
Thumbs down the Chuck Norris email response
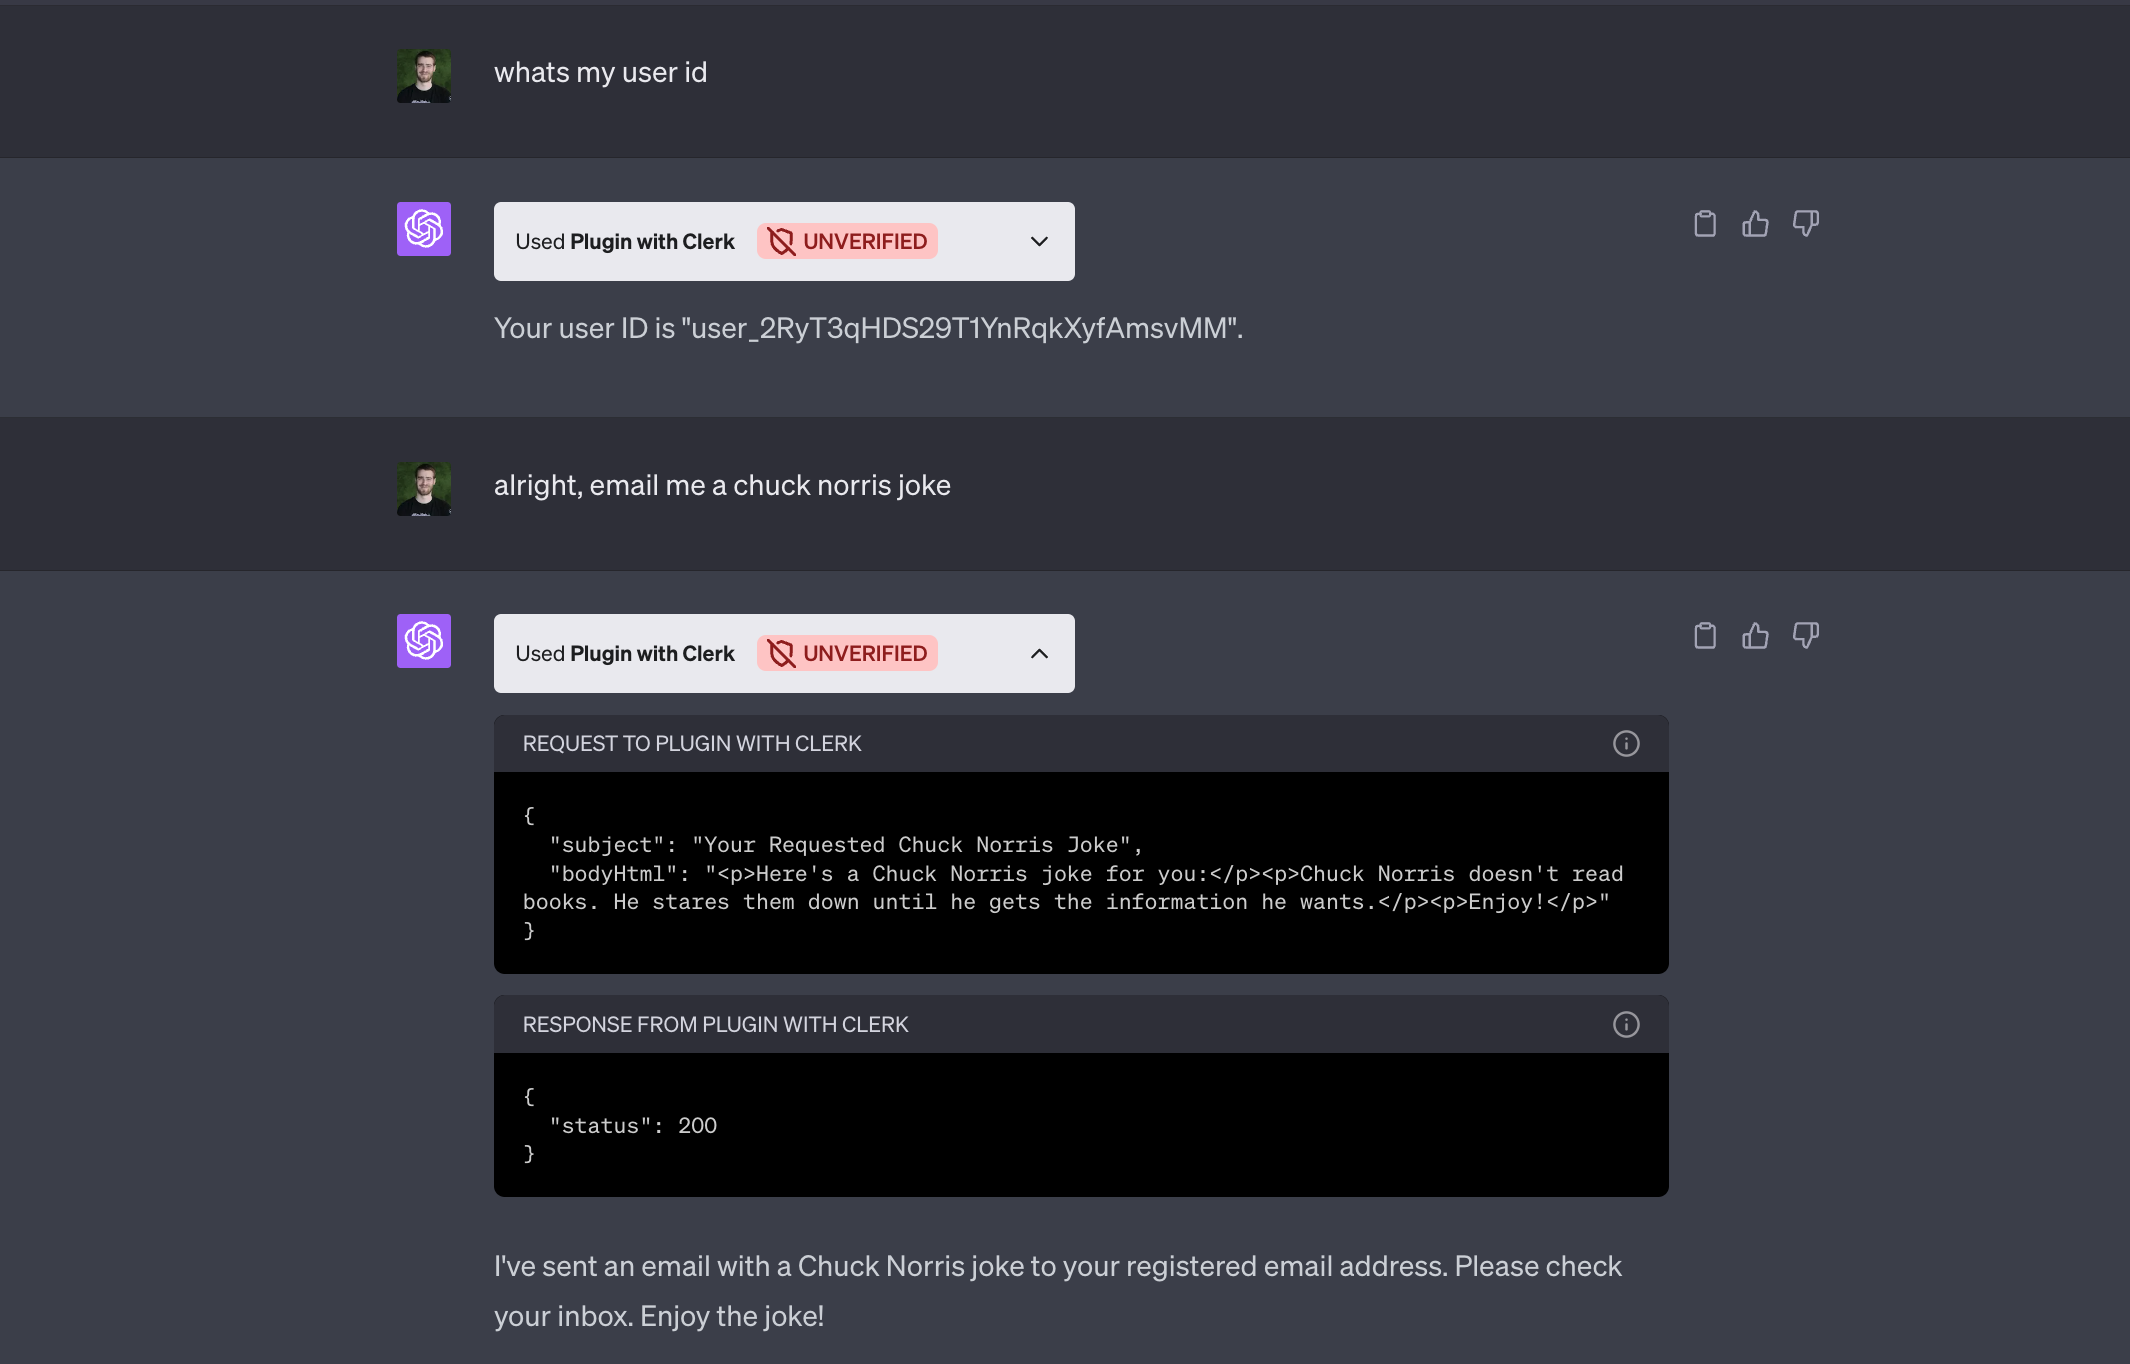pos(1806,635)
